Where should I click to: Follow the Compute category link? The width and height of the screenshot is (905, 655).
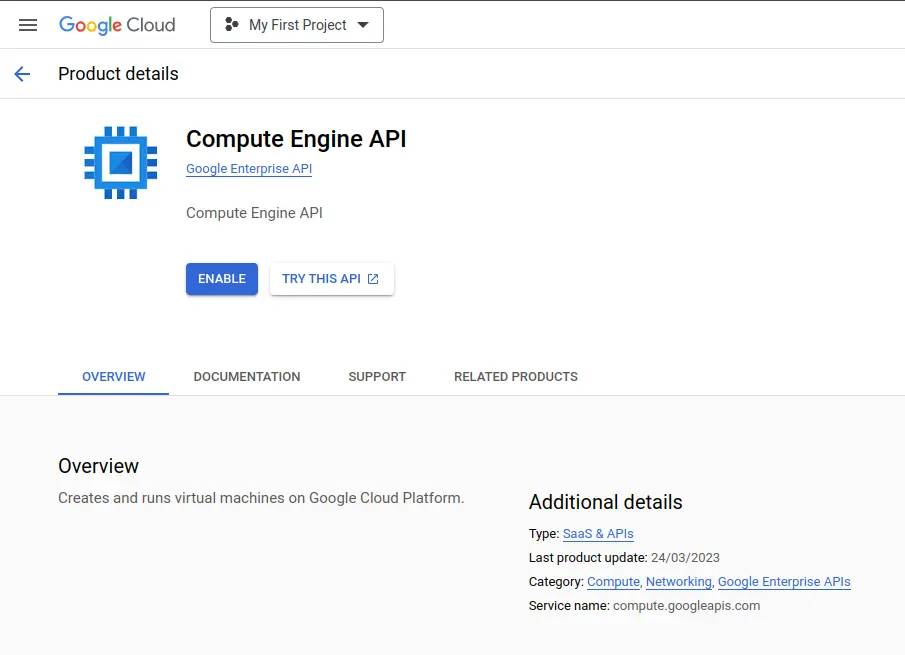[x=614, y=582]
